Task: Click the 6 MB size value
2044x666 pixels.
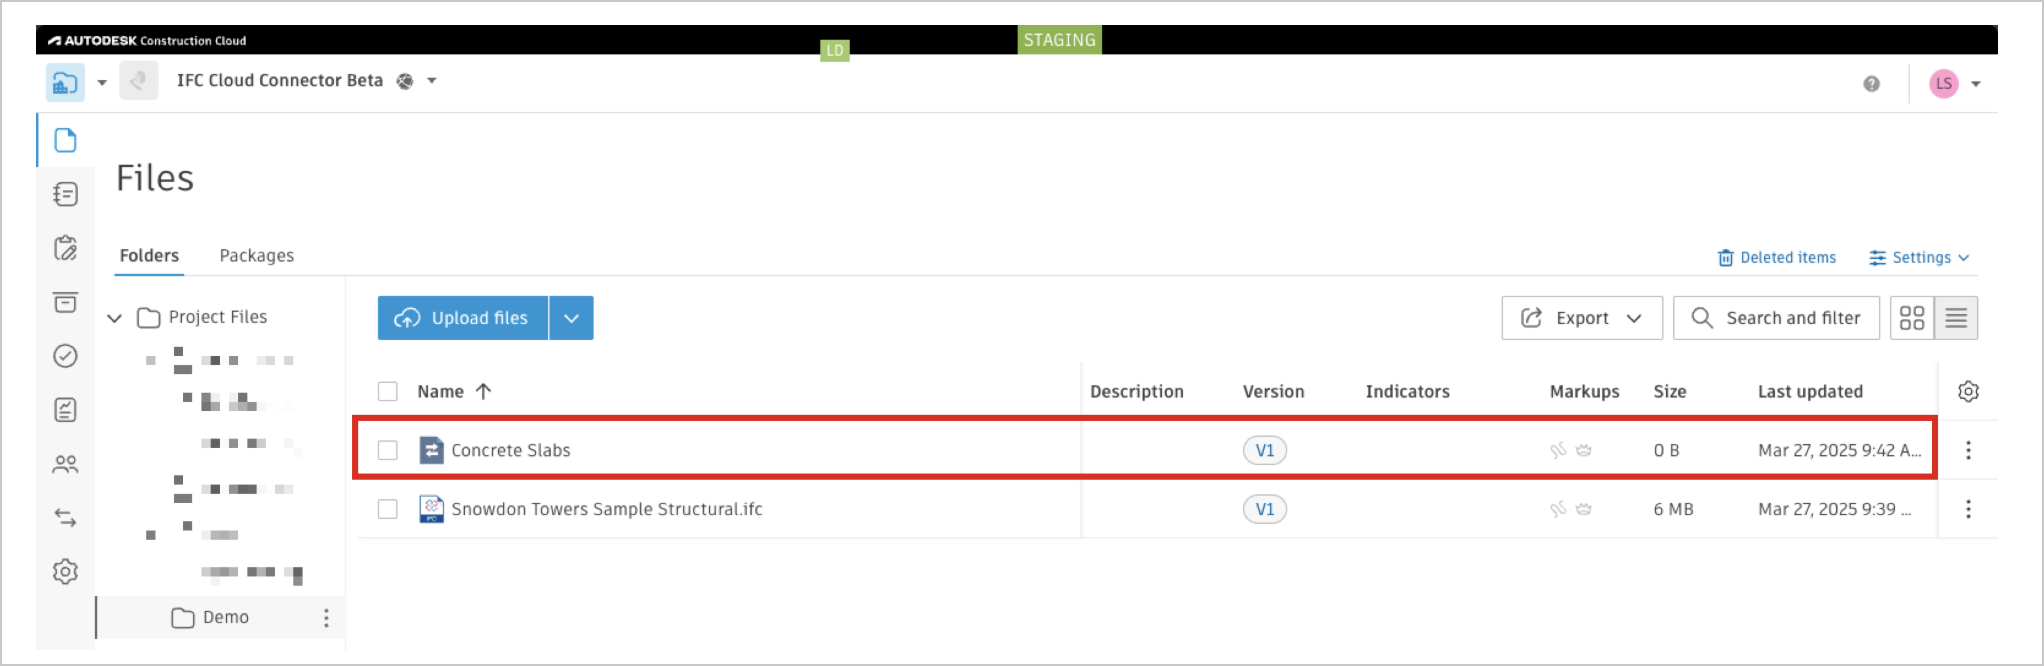Action: point(1674,509)
